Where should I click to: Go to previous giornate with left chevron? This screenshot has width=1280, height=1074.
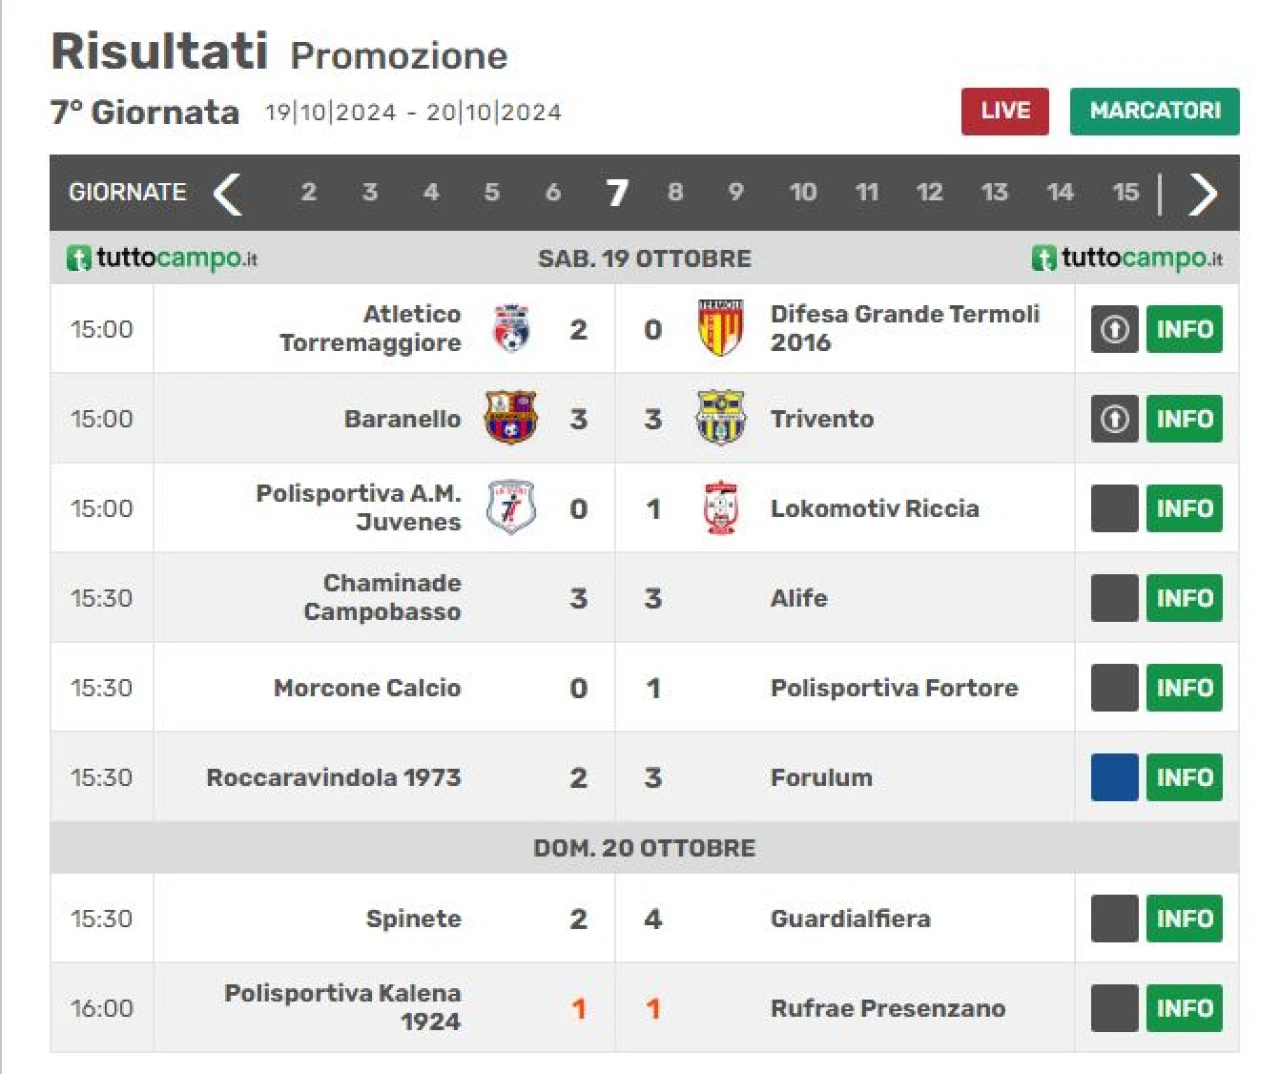[228, 193]
